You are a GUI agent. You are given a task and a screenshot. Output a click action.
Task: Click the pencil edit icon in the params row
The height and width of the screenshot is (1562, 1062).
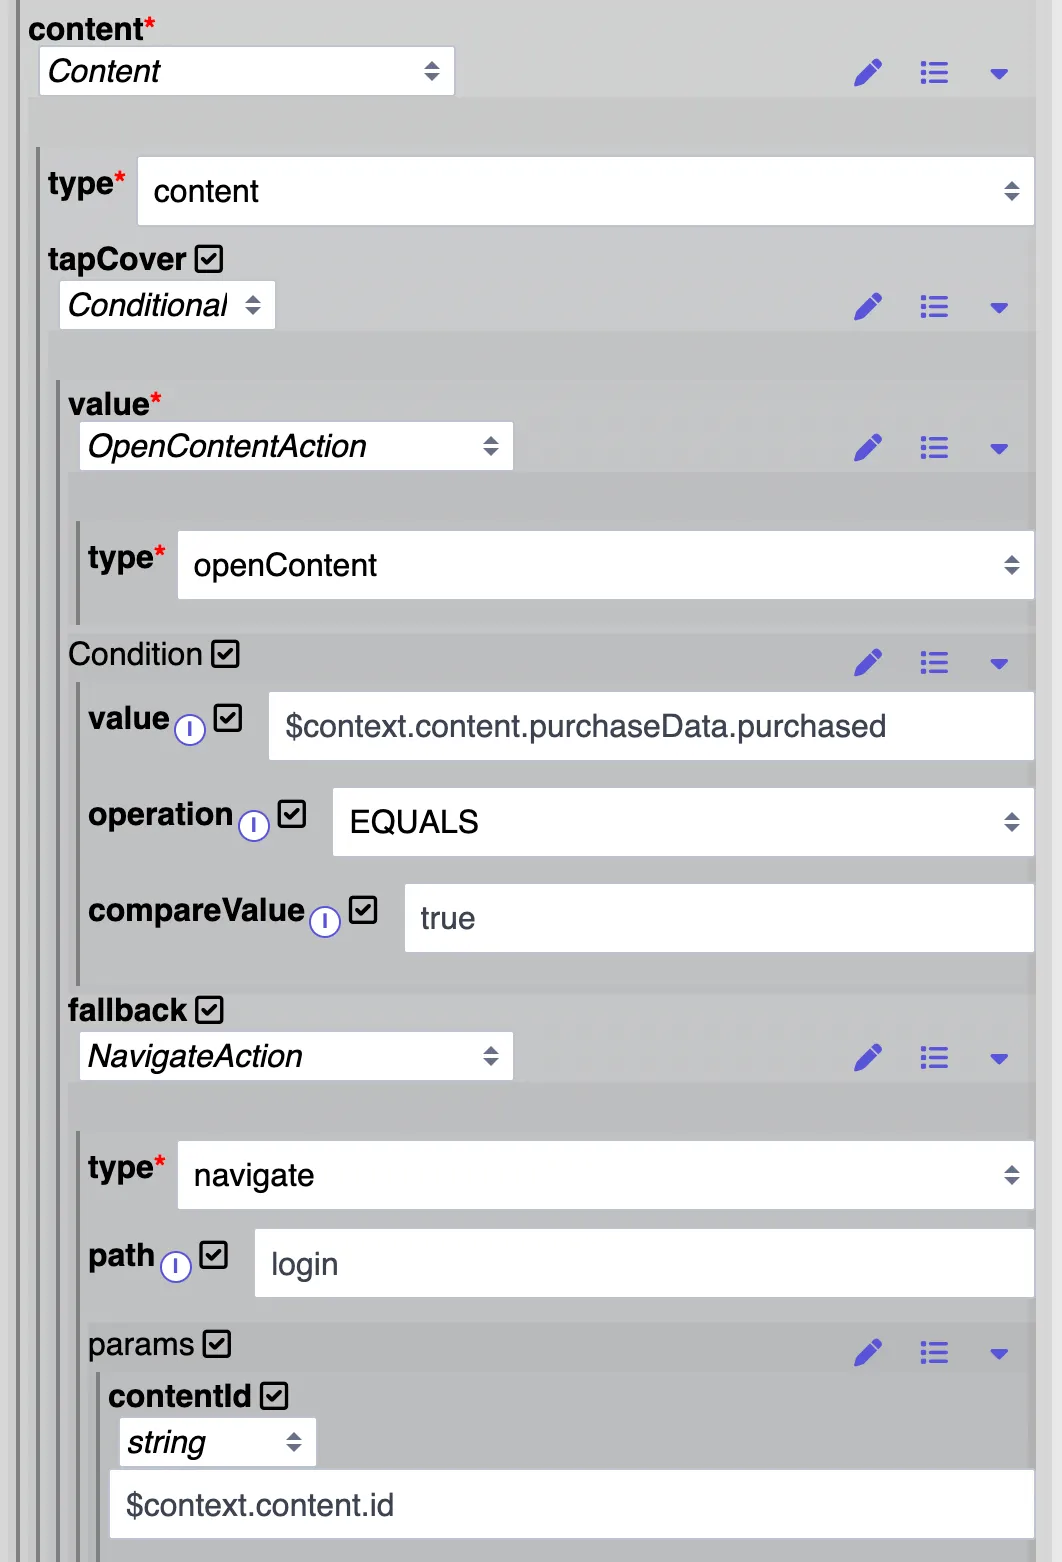click(x=868, y=1354)
